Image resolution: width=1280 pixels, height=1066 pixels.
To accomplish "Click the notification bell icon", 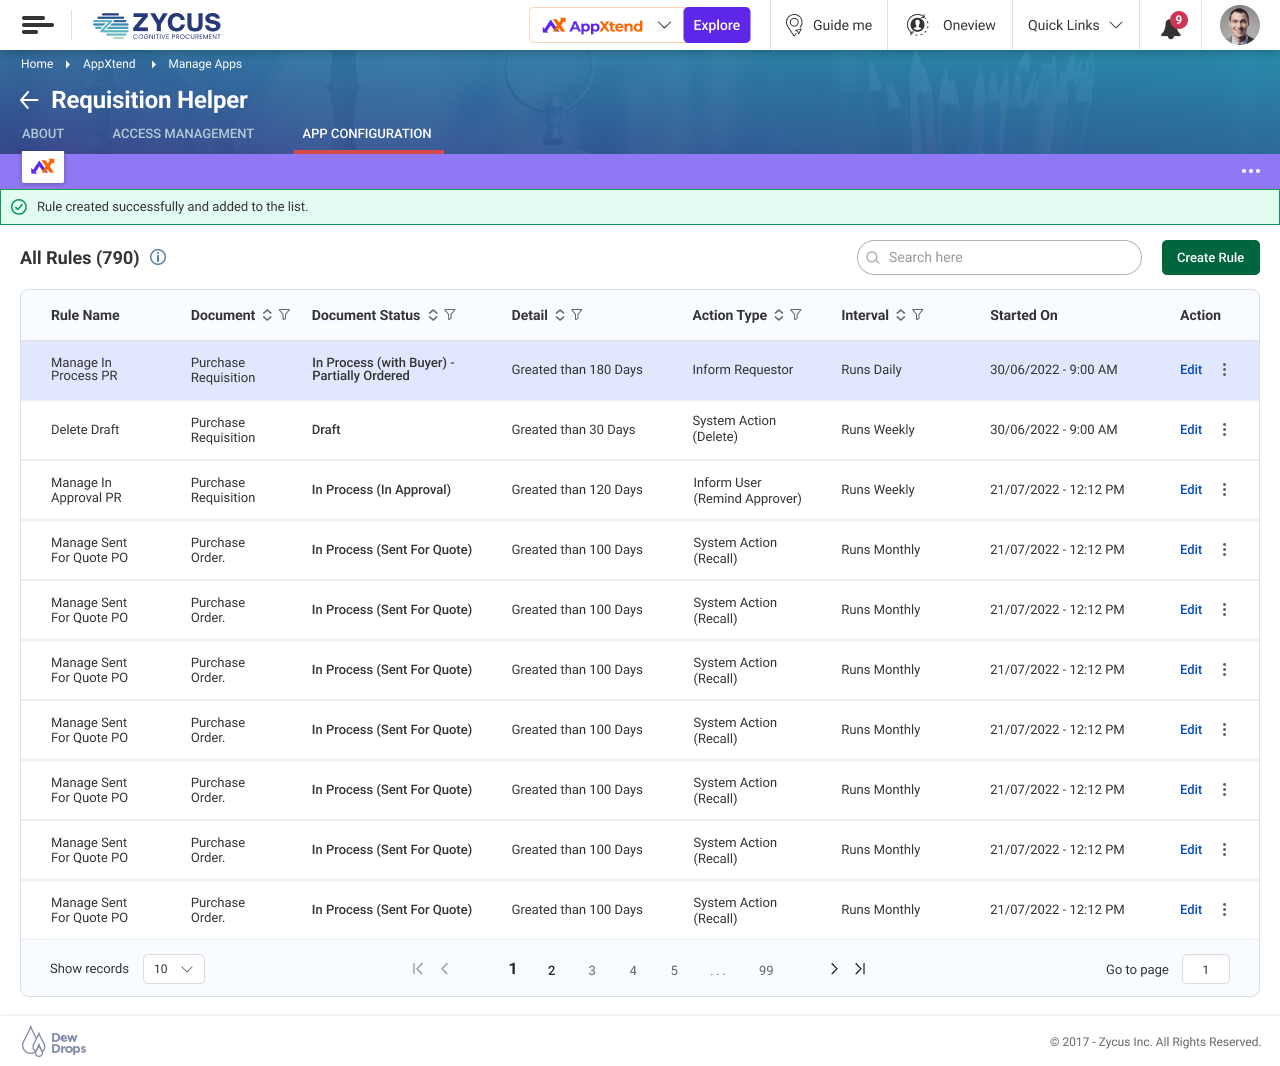I will (x=1171, y=26).
